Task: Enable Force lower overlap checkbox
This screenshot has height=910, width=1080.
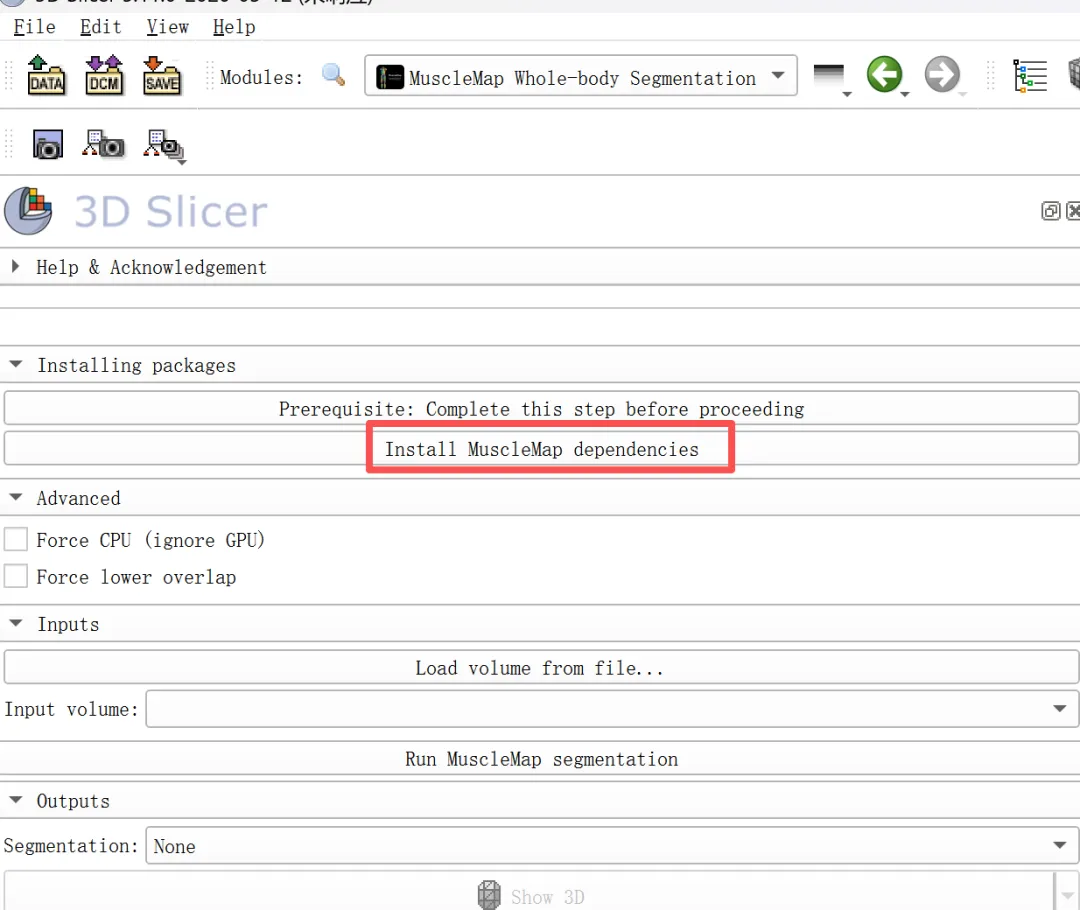Action: pos(16,576)
